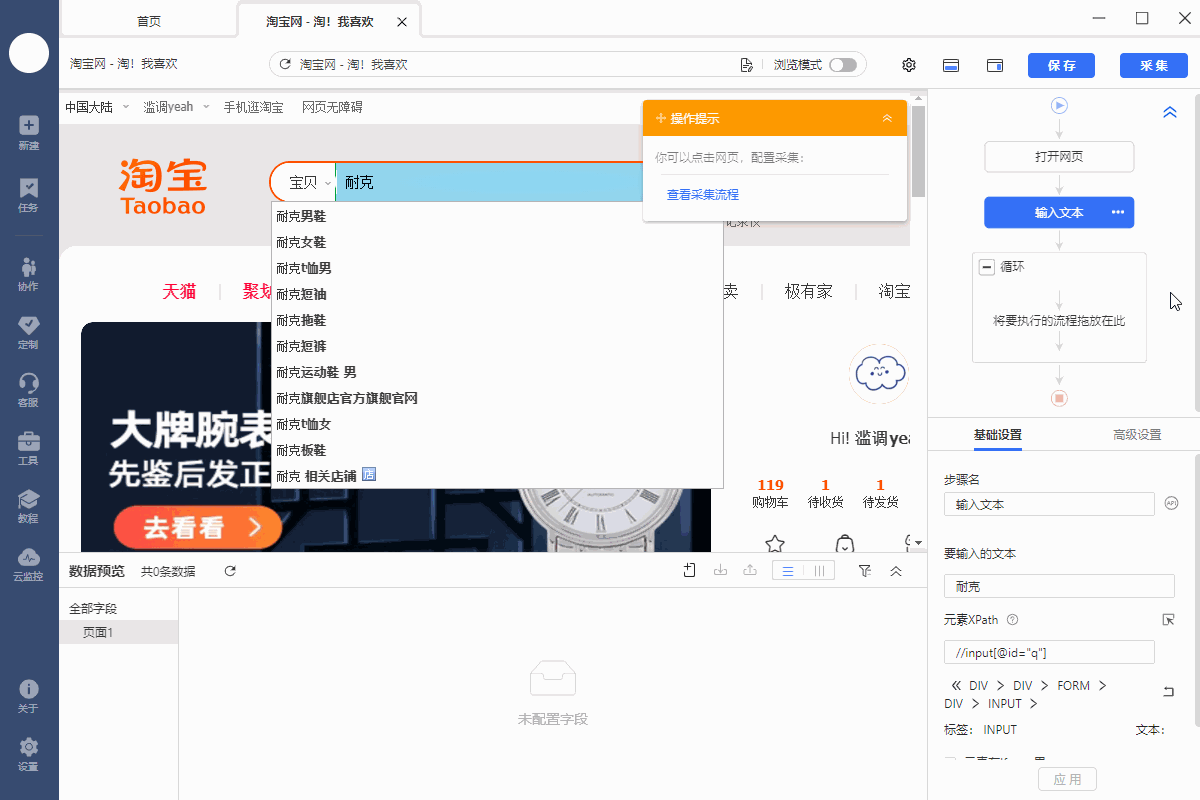The height and width of the screenshot is (800, 1200).
Task: Open the 输入文本 step more options
Action: tap(1118, 213)
